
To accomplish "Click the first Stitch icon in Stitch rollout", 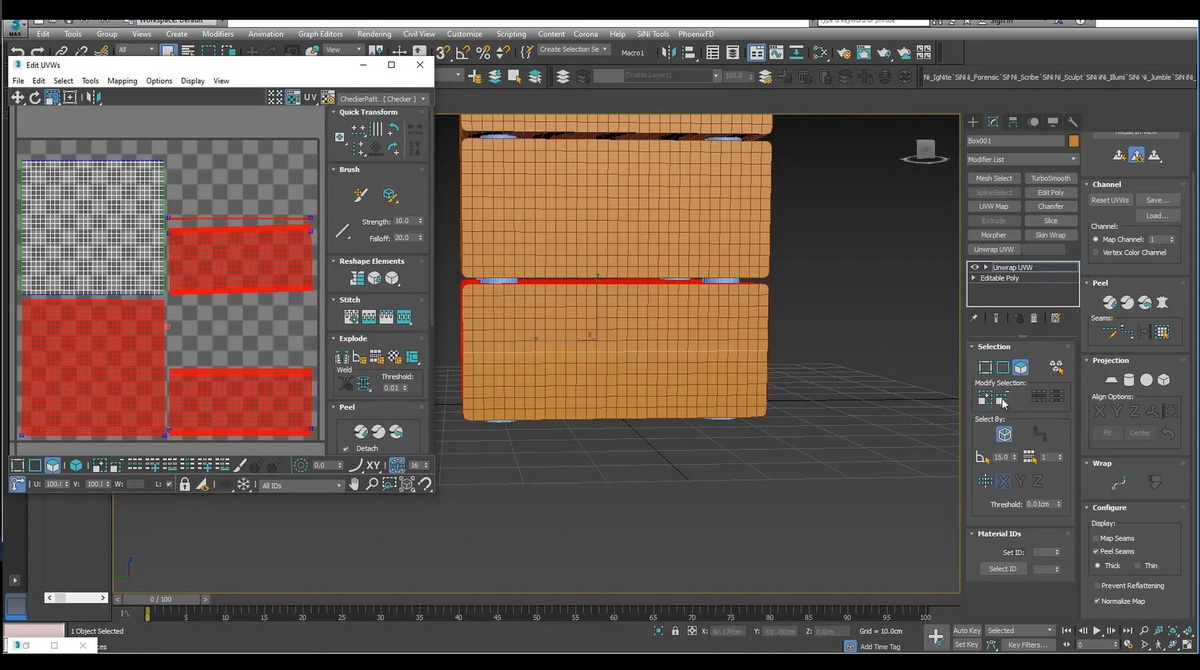I will coord(352,317).
